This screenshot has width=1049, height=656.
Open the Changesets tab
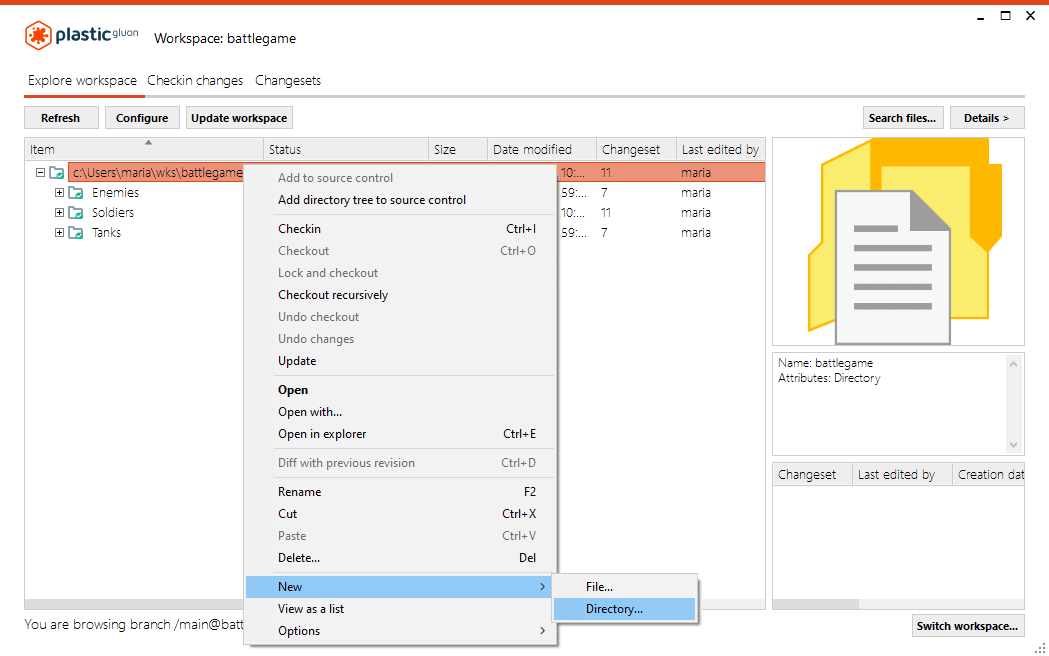[x=288, y=80]
